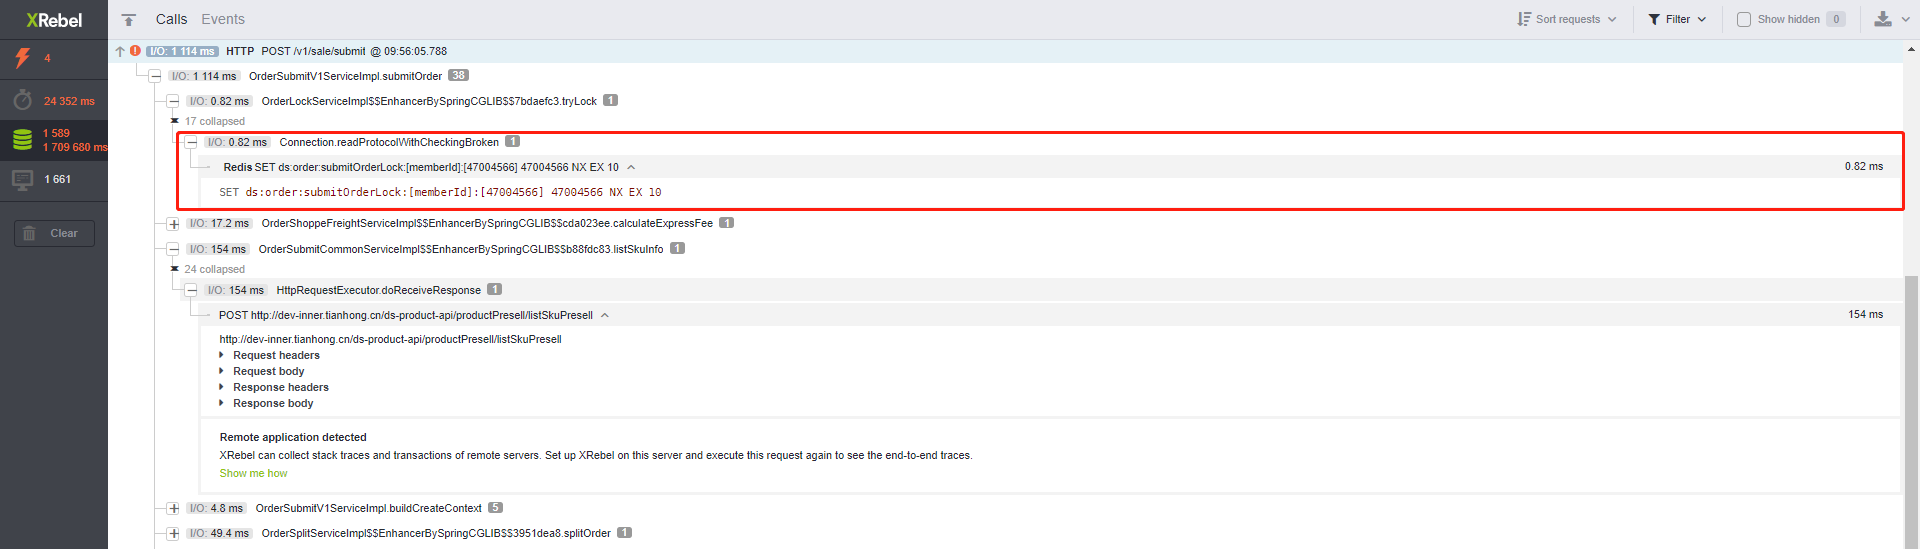The width and height of the screenshot is (1920, 549).
Task: Open the XRebel logo home
Action: (x=54, y=20)
